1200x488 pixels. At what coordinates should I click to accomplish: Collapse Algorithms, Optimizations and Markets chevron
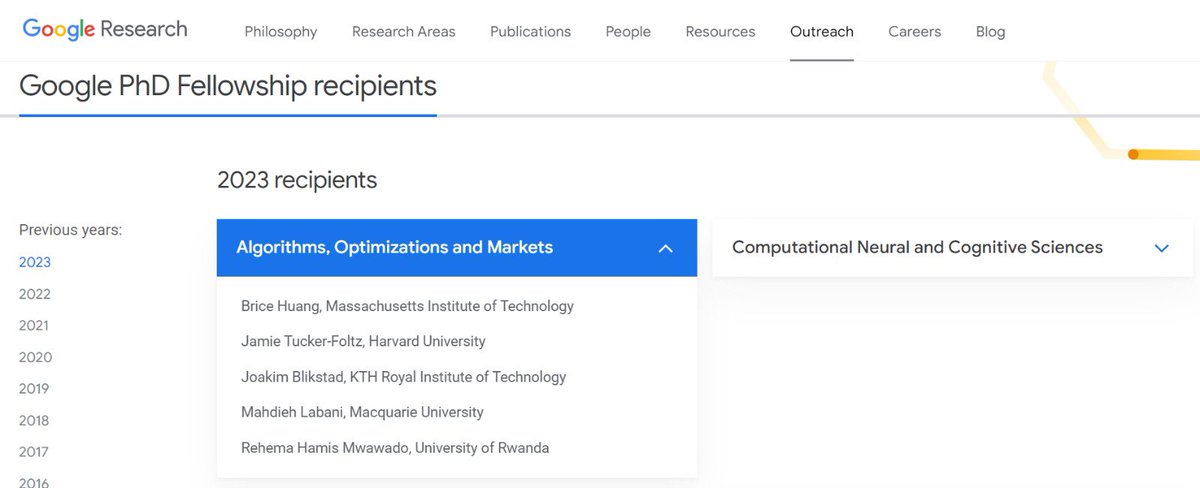[x=665, y=248]
